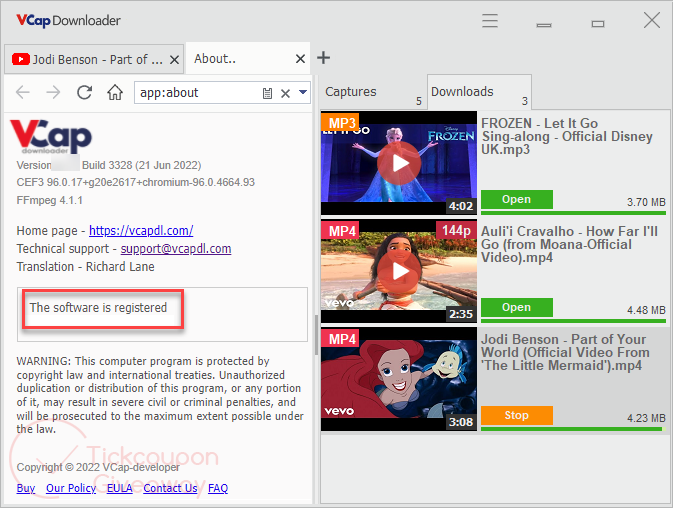Click the Moana download progress bar

(573, 321)
